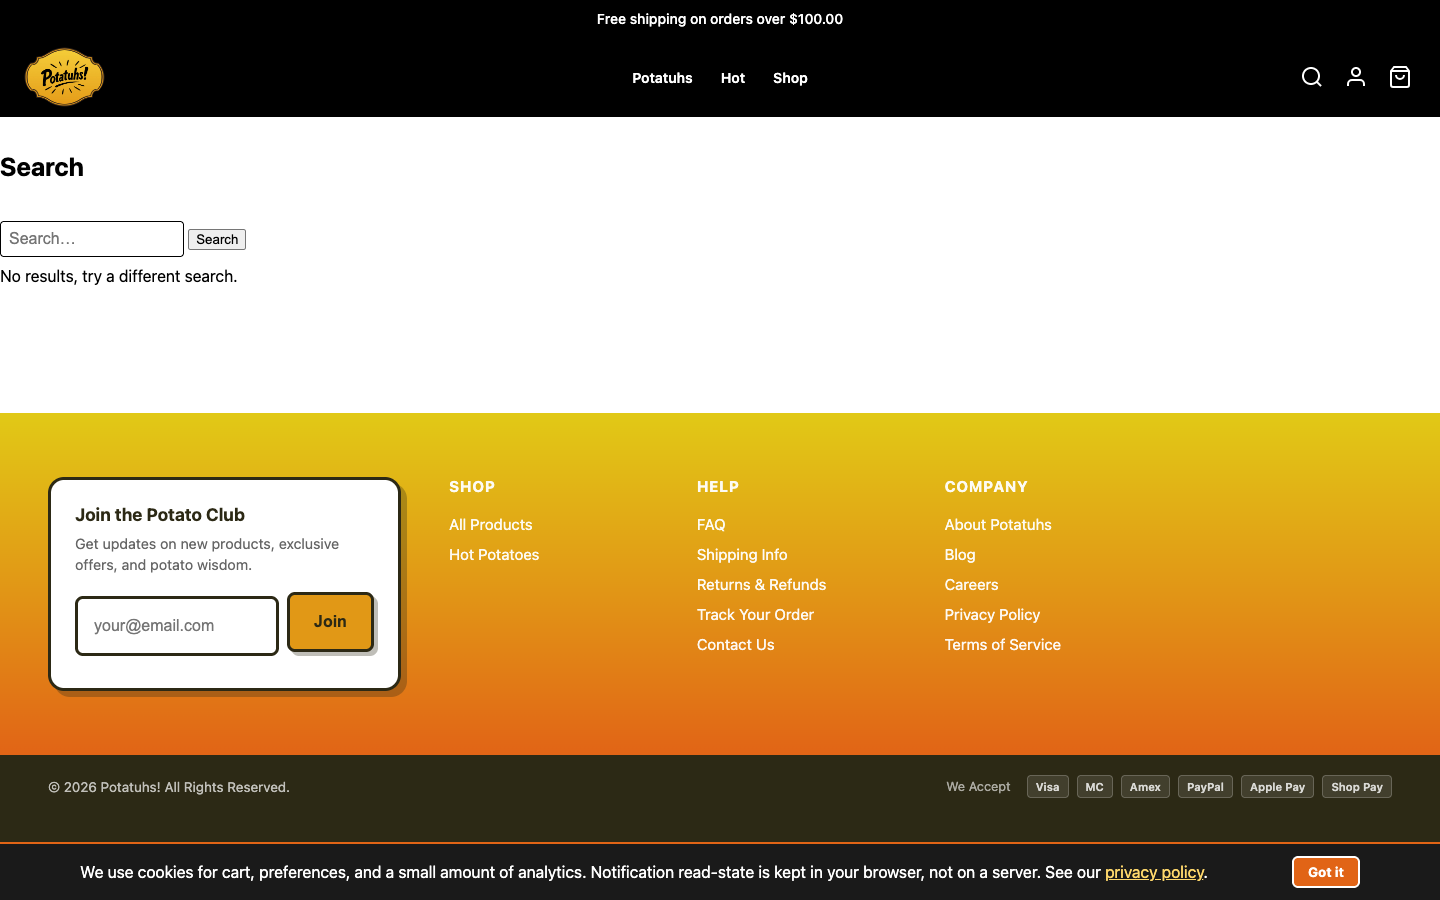Dismiss cookie banner with Got it
This screenshot has height=900, width=1440.
point(1326,872)
